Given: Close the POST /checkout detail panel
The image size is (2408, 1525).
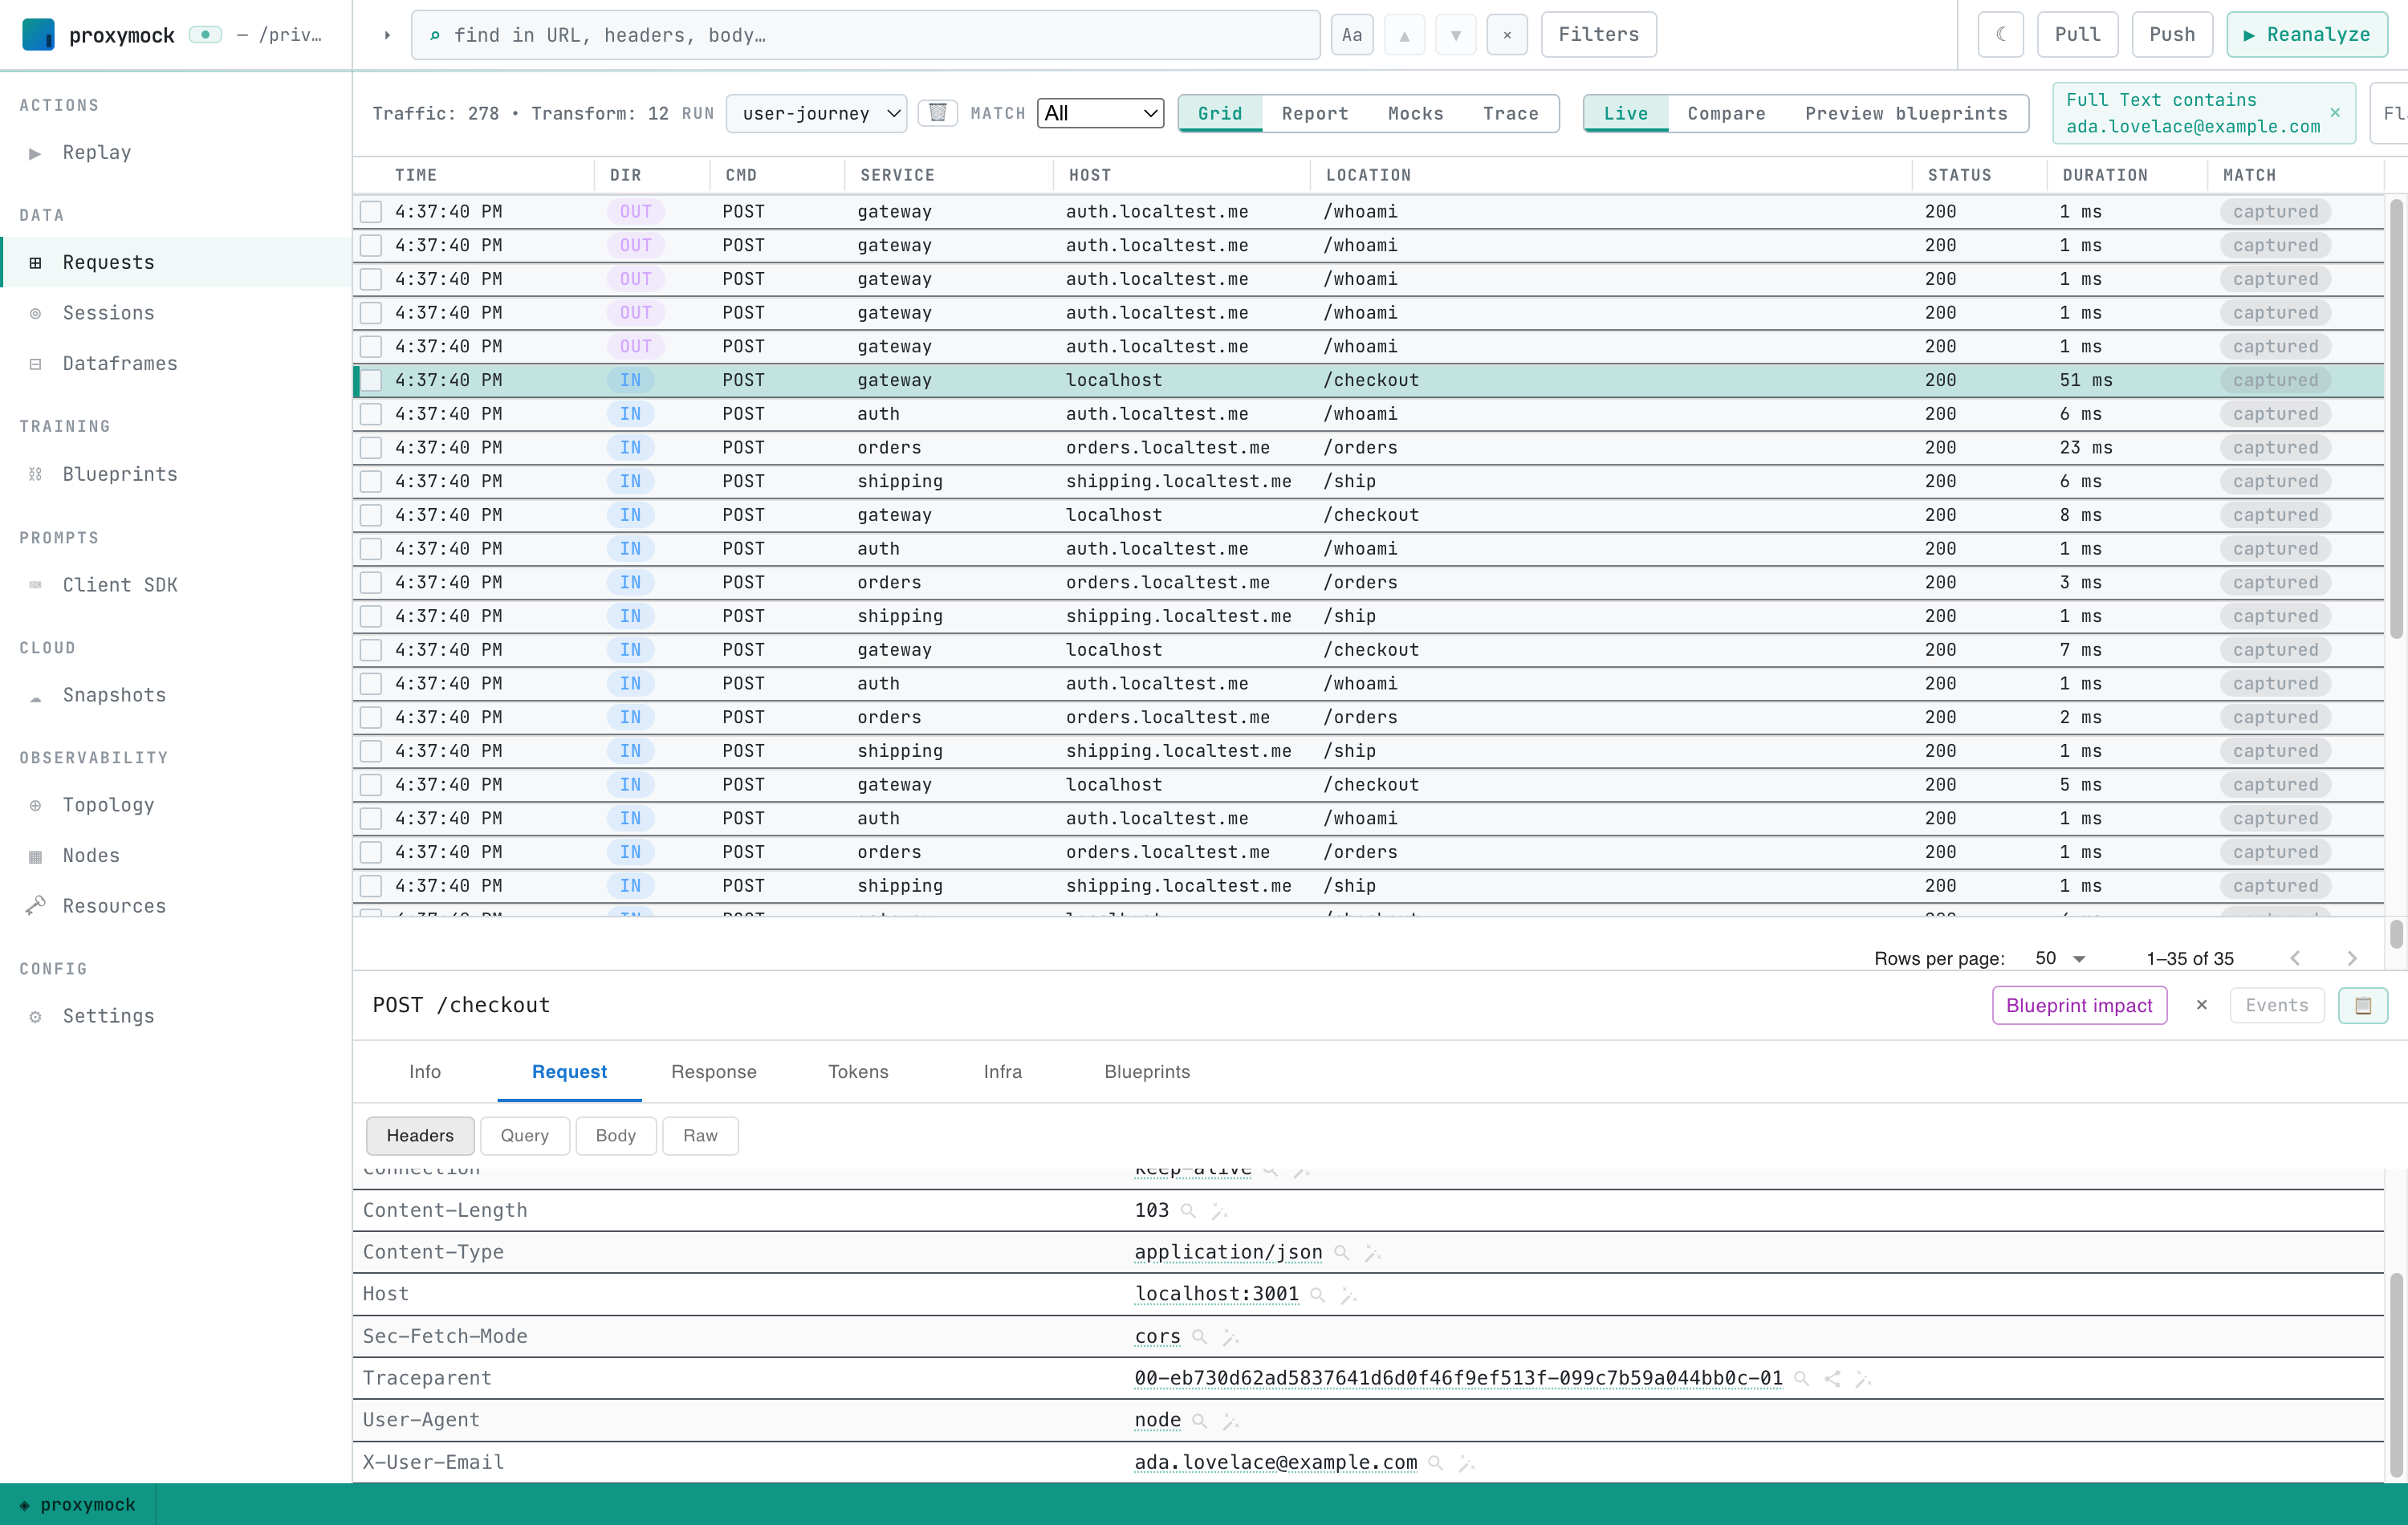Looking at the screenshot, I should click(2201, 1005).
